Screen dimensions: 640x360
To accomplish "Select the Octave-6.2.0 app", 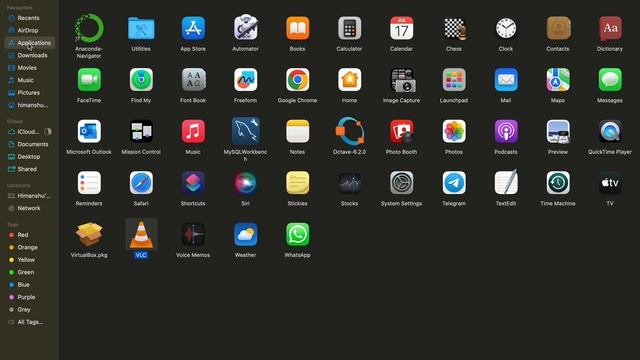I will pos(349,131).
